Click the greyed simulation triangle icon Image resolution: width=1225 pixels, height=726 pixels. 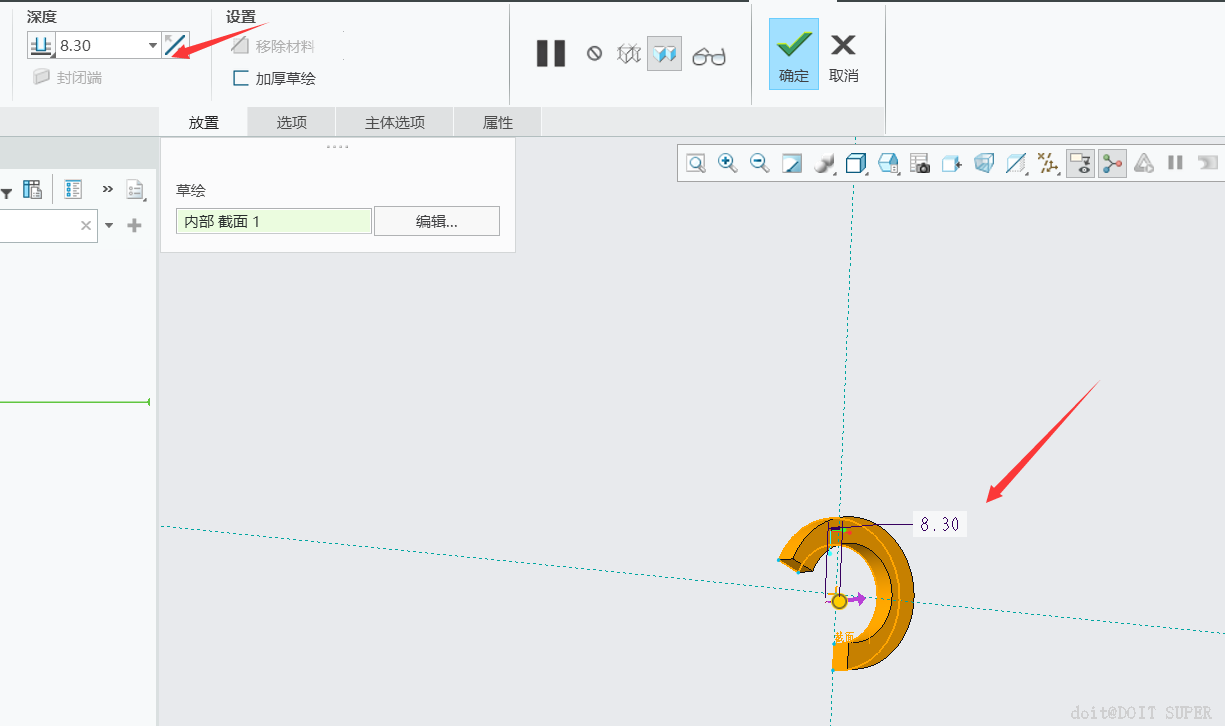tap(1144, 163)
